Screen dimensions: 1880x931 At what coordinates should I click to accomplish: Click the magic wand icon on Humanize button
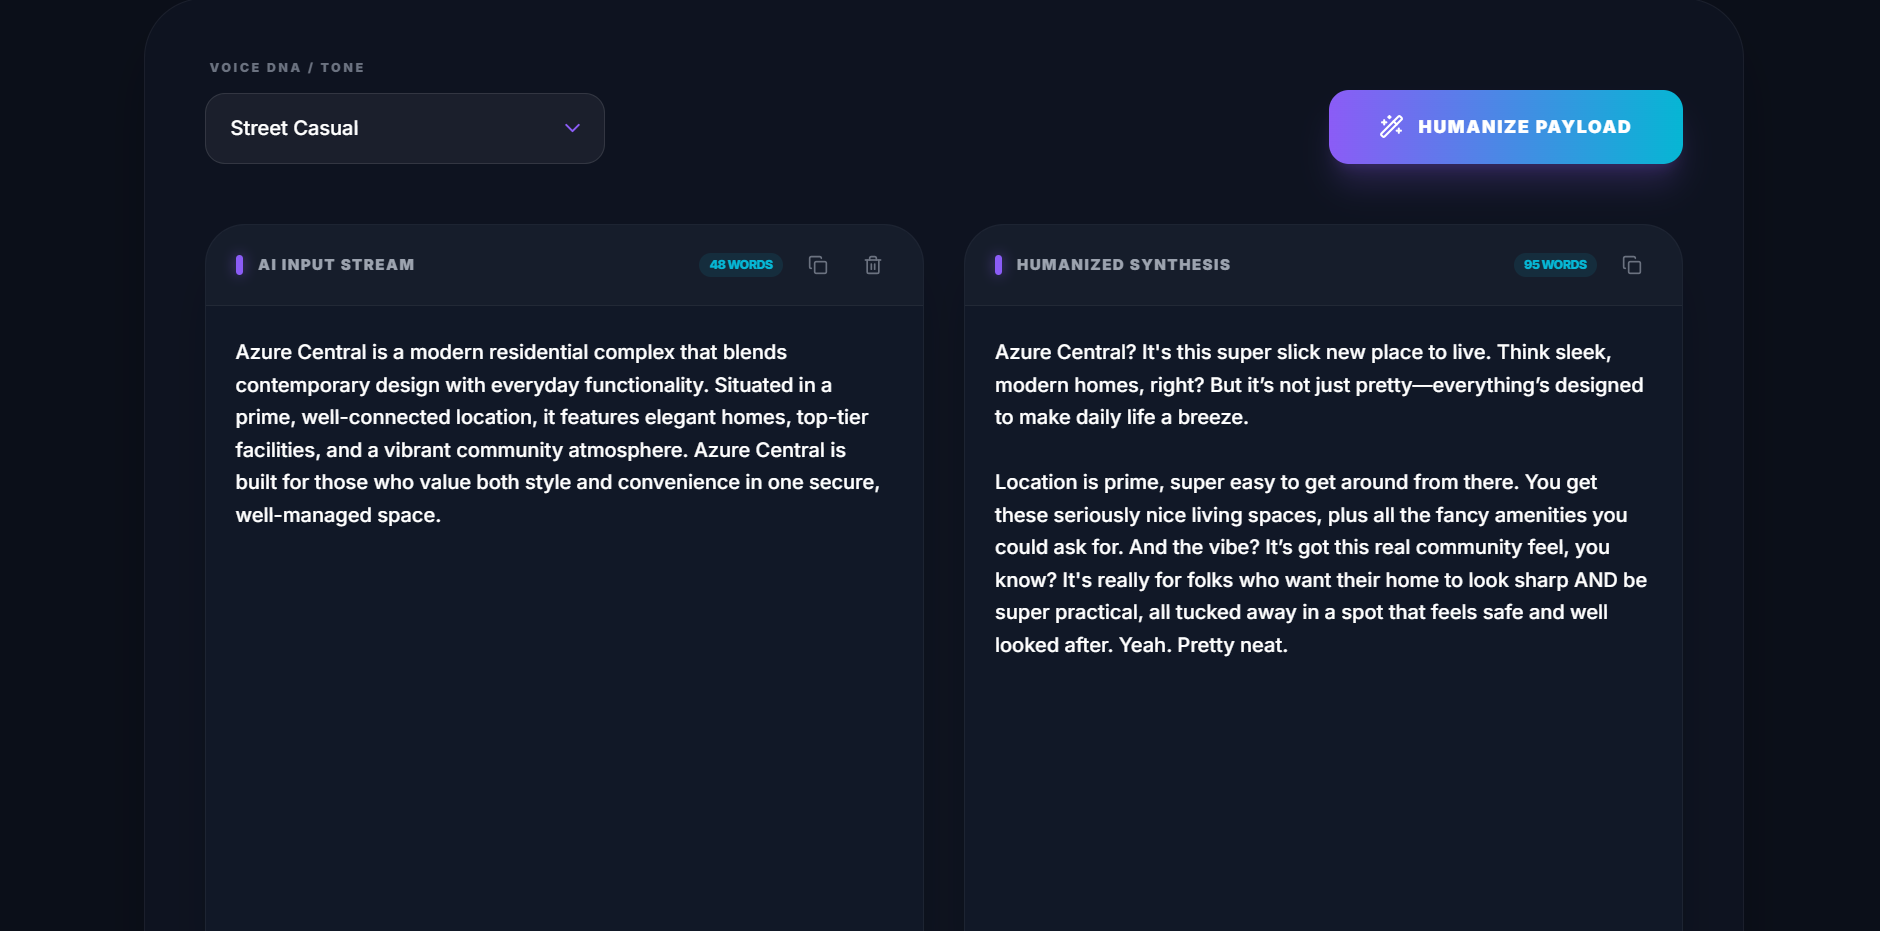pyautogui.click(x=1391, y=127)
